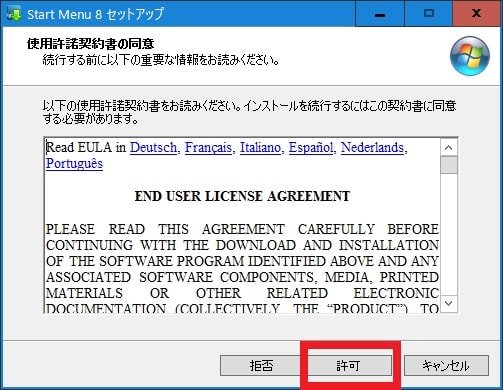Click the scroll down arrow in the license box
This screenshot has width=503, height=390.
(x=449, y=303)
